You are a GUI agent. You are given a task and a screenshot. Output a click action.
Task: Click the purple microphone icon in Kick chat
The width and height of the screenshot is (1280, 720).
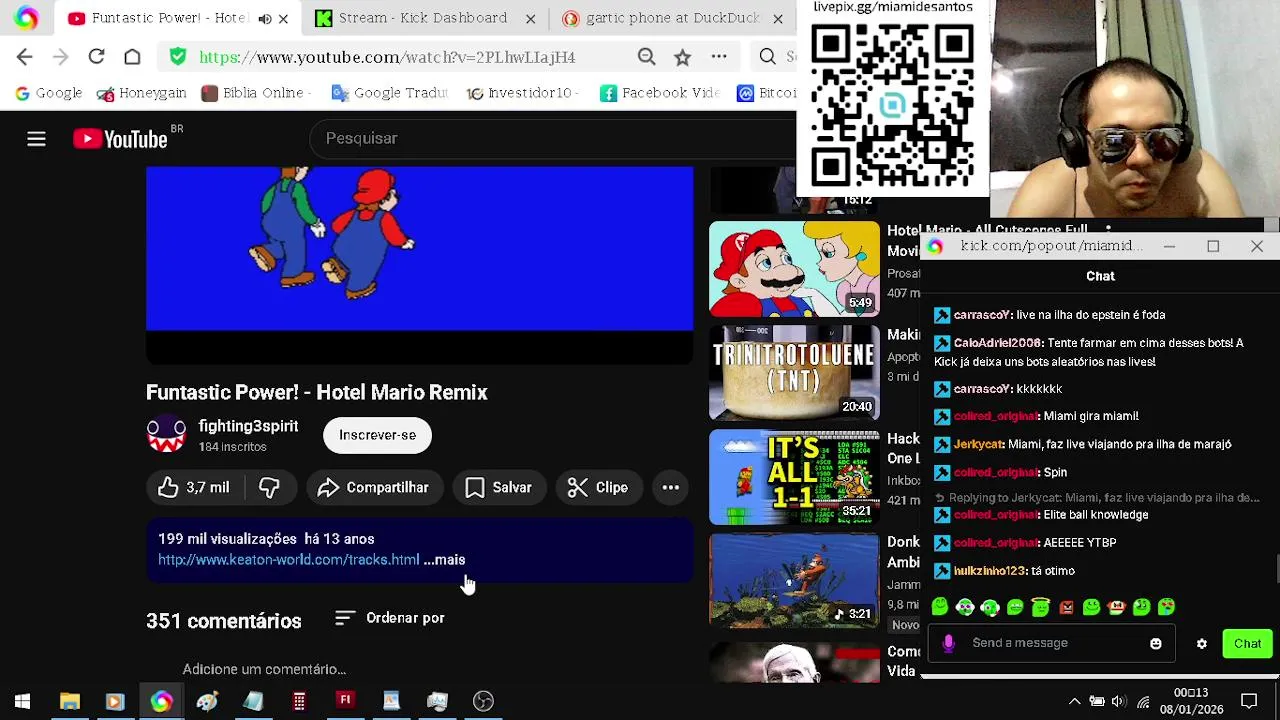[948, 643]
